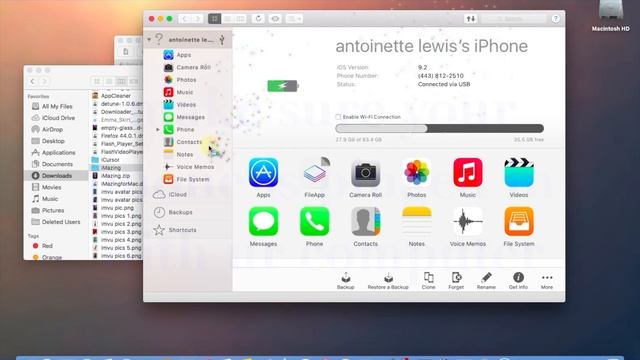Expand the Phone item in sidebar
The image size is (640, 360).
(158, 129)
